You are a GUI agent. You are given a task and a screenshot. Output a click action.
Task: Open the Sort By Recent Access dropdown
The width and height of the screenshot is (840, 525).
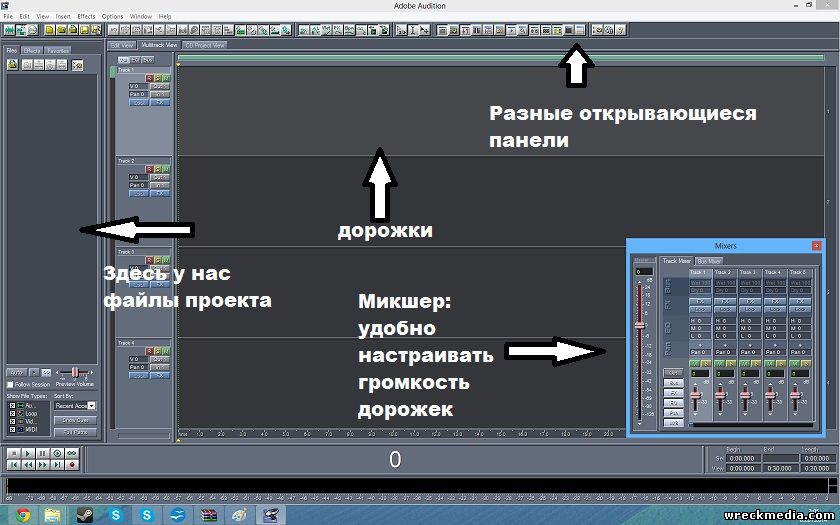point(74,406)
